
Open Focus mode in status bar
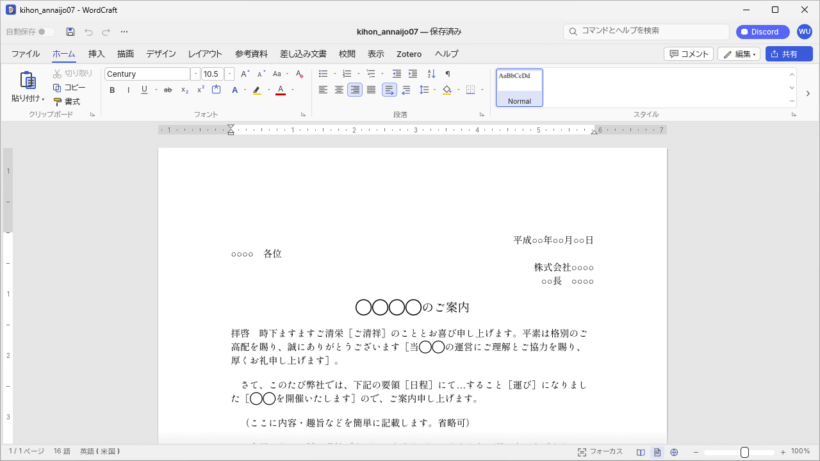coord(600,452)
